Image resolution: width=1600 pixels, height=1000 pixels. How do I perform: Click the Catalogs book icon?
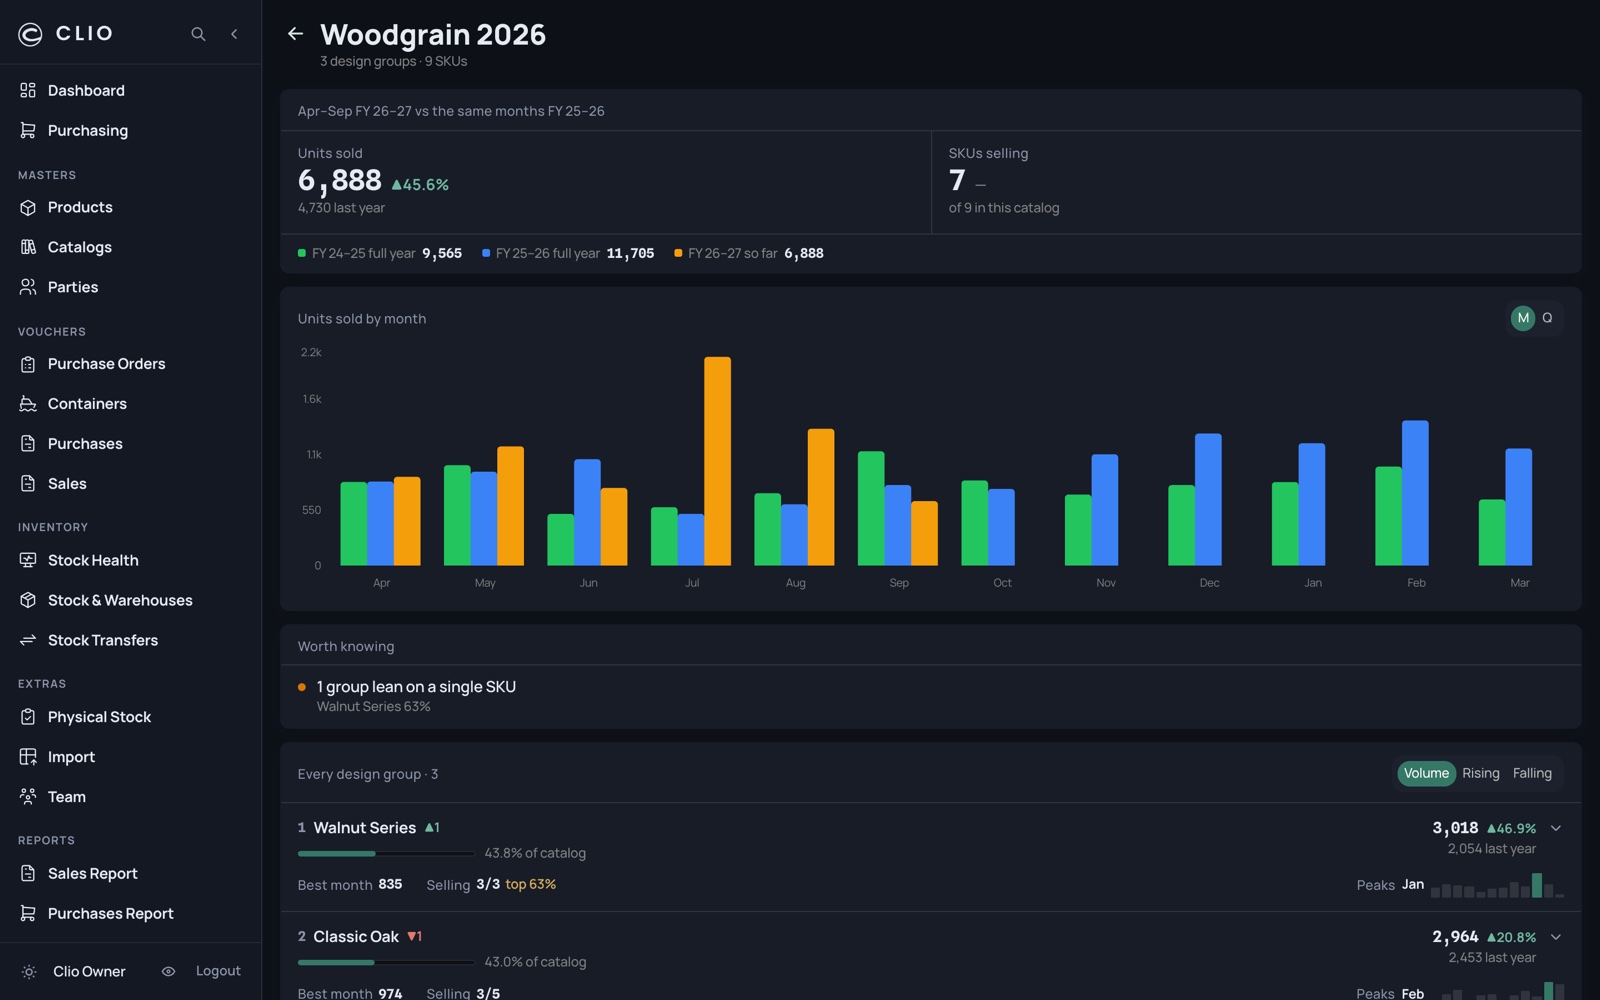point(28,247)
